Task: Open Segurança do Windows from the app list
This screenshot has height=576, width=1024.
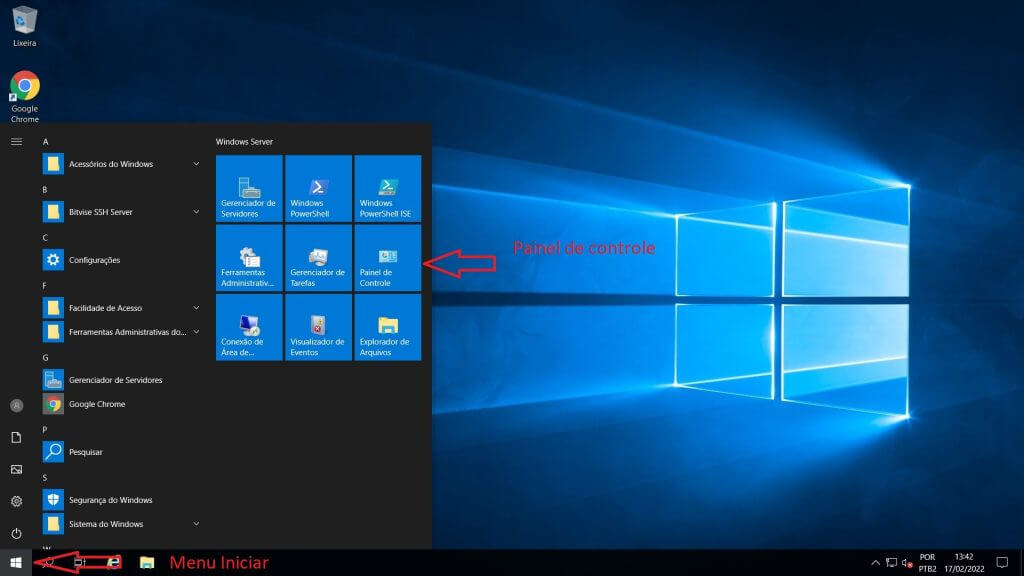Action: pyautogui.click(x=122, y=500)
